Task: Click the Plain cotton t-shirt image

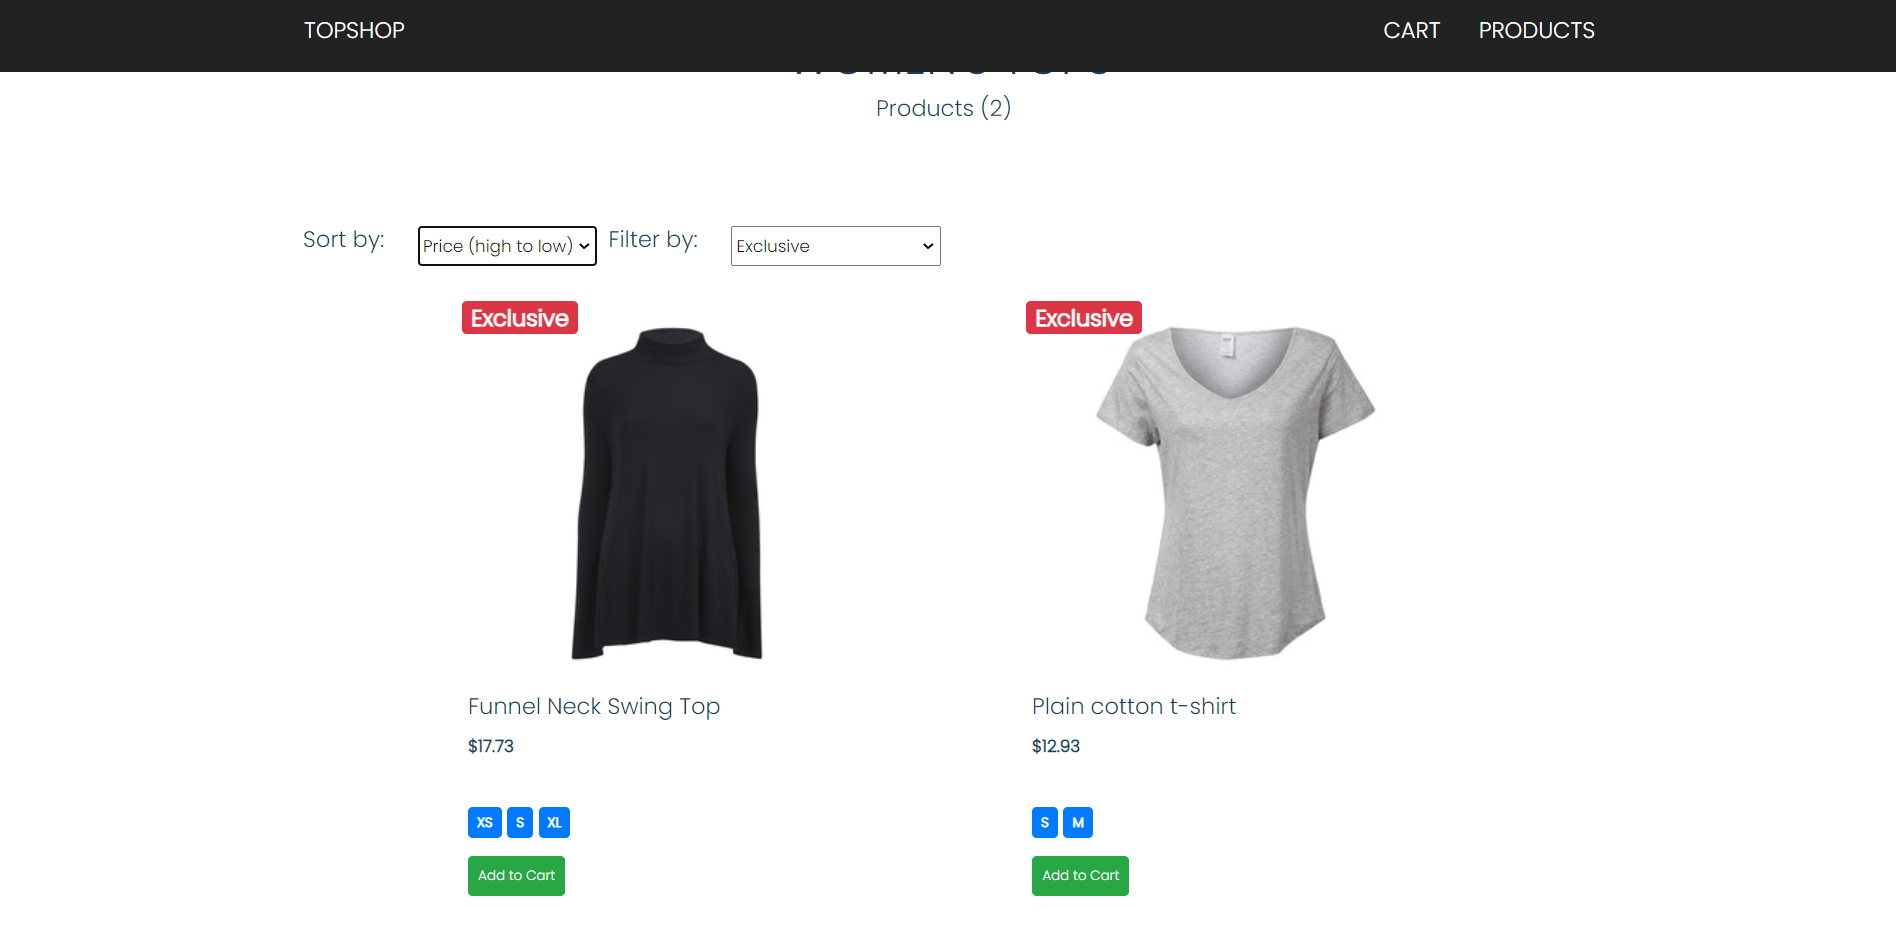Action: tap(1231, 490)
